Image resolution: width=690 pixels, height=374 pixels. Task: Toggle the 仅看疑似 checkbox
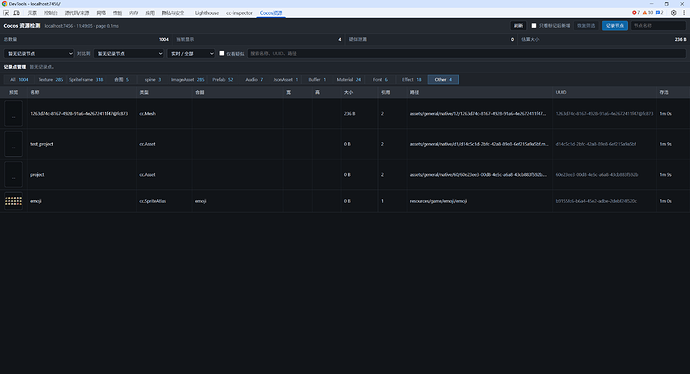point(222,53)
